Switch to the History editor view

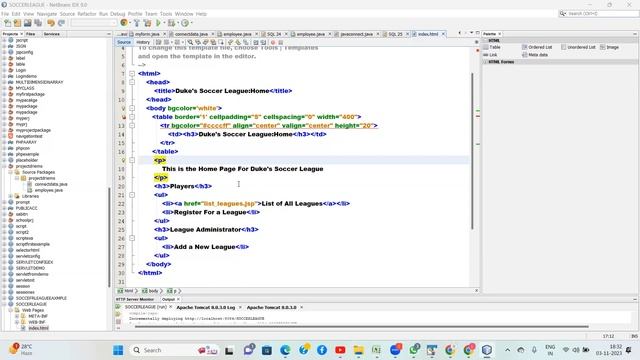click(x=143, y=42)
